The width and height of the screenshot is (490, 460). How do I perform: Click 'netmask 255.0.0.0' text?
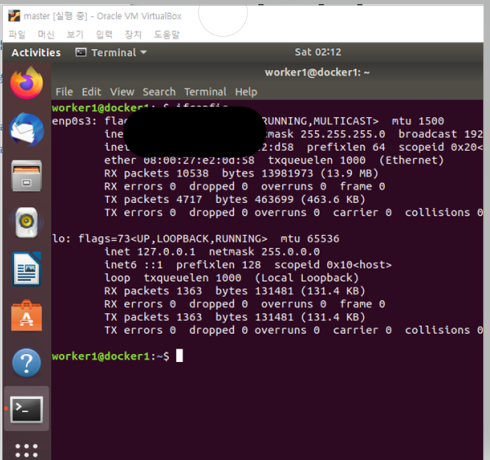[x=264, y=252]
